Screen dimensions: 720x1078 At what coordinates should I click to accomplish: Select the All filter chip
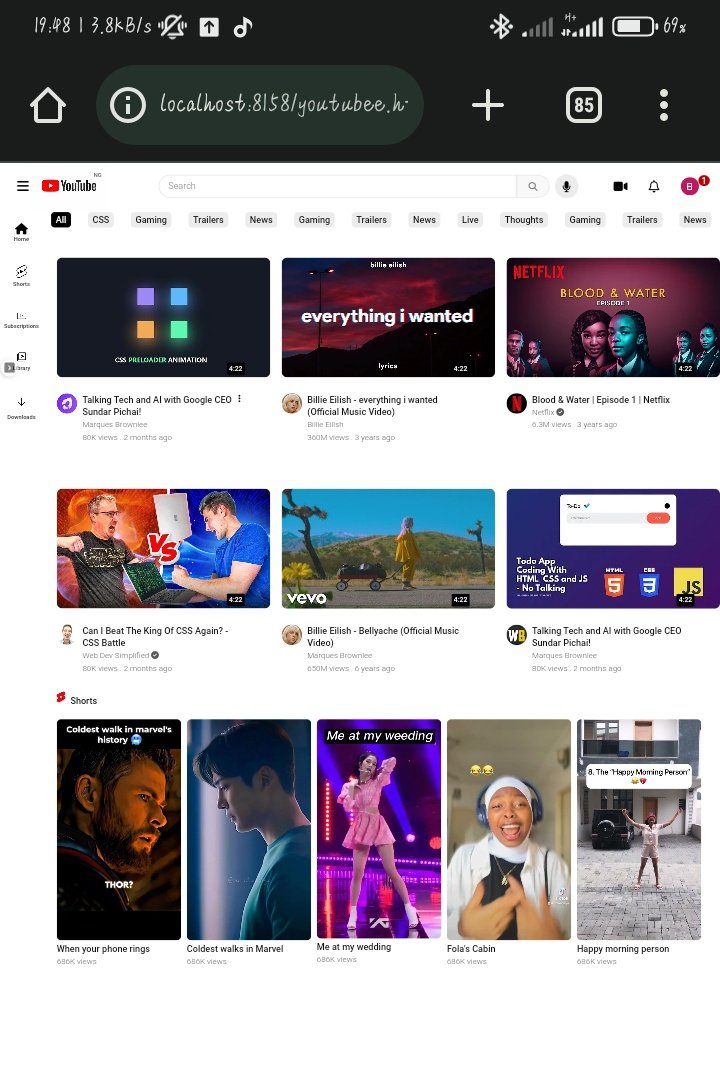[61, 220]
